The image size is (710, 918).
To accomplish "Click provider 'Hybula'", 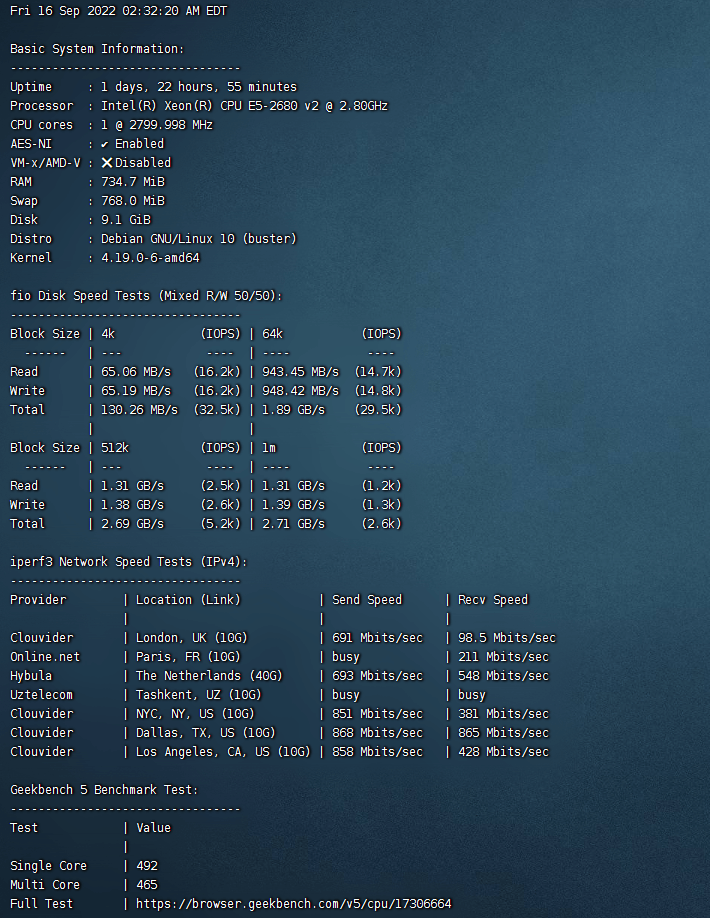I will click(x=31, y=676).
